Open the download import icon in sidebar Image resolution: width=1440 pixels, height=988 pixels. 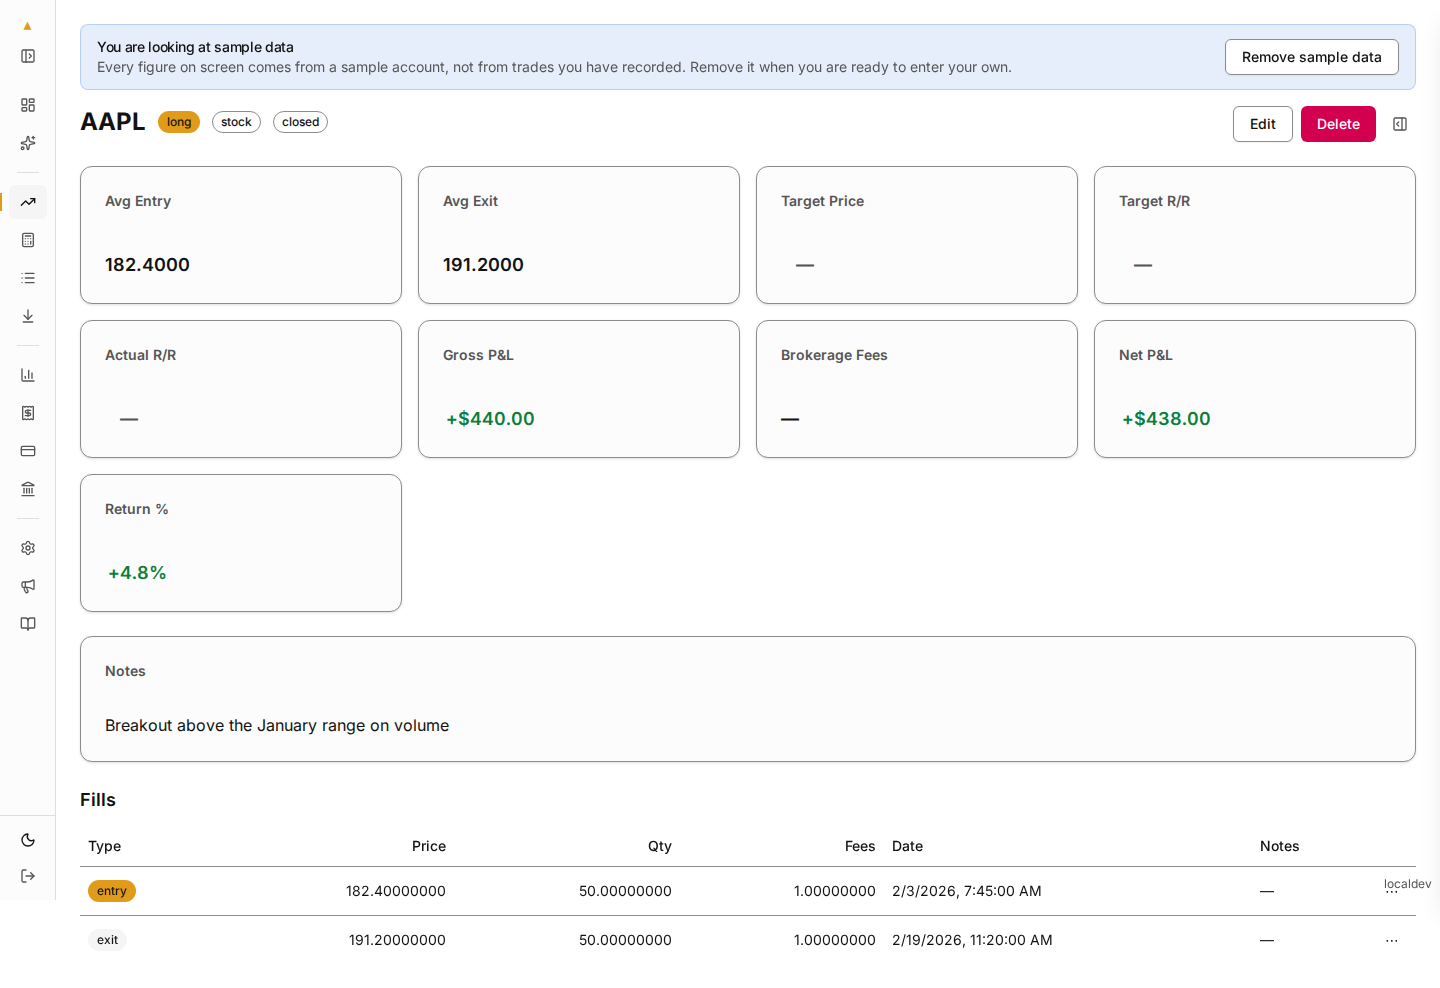28,316
